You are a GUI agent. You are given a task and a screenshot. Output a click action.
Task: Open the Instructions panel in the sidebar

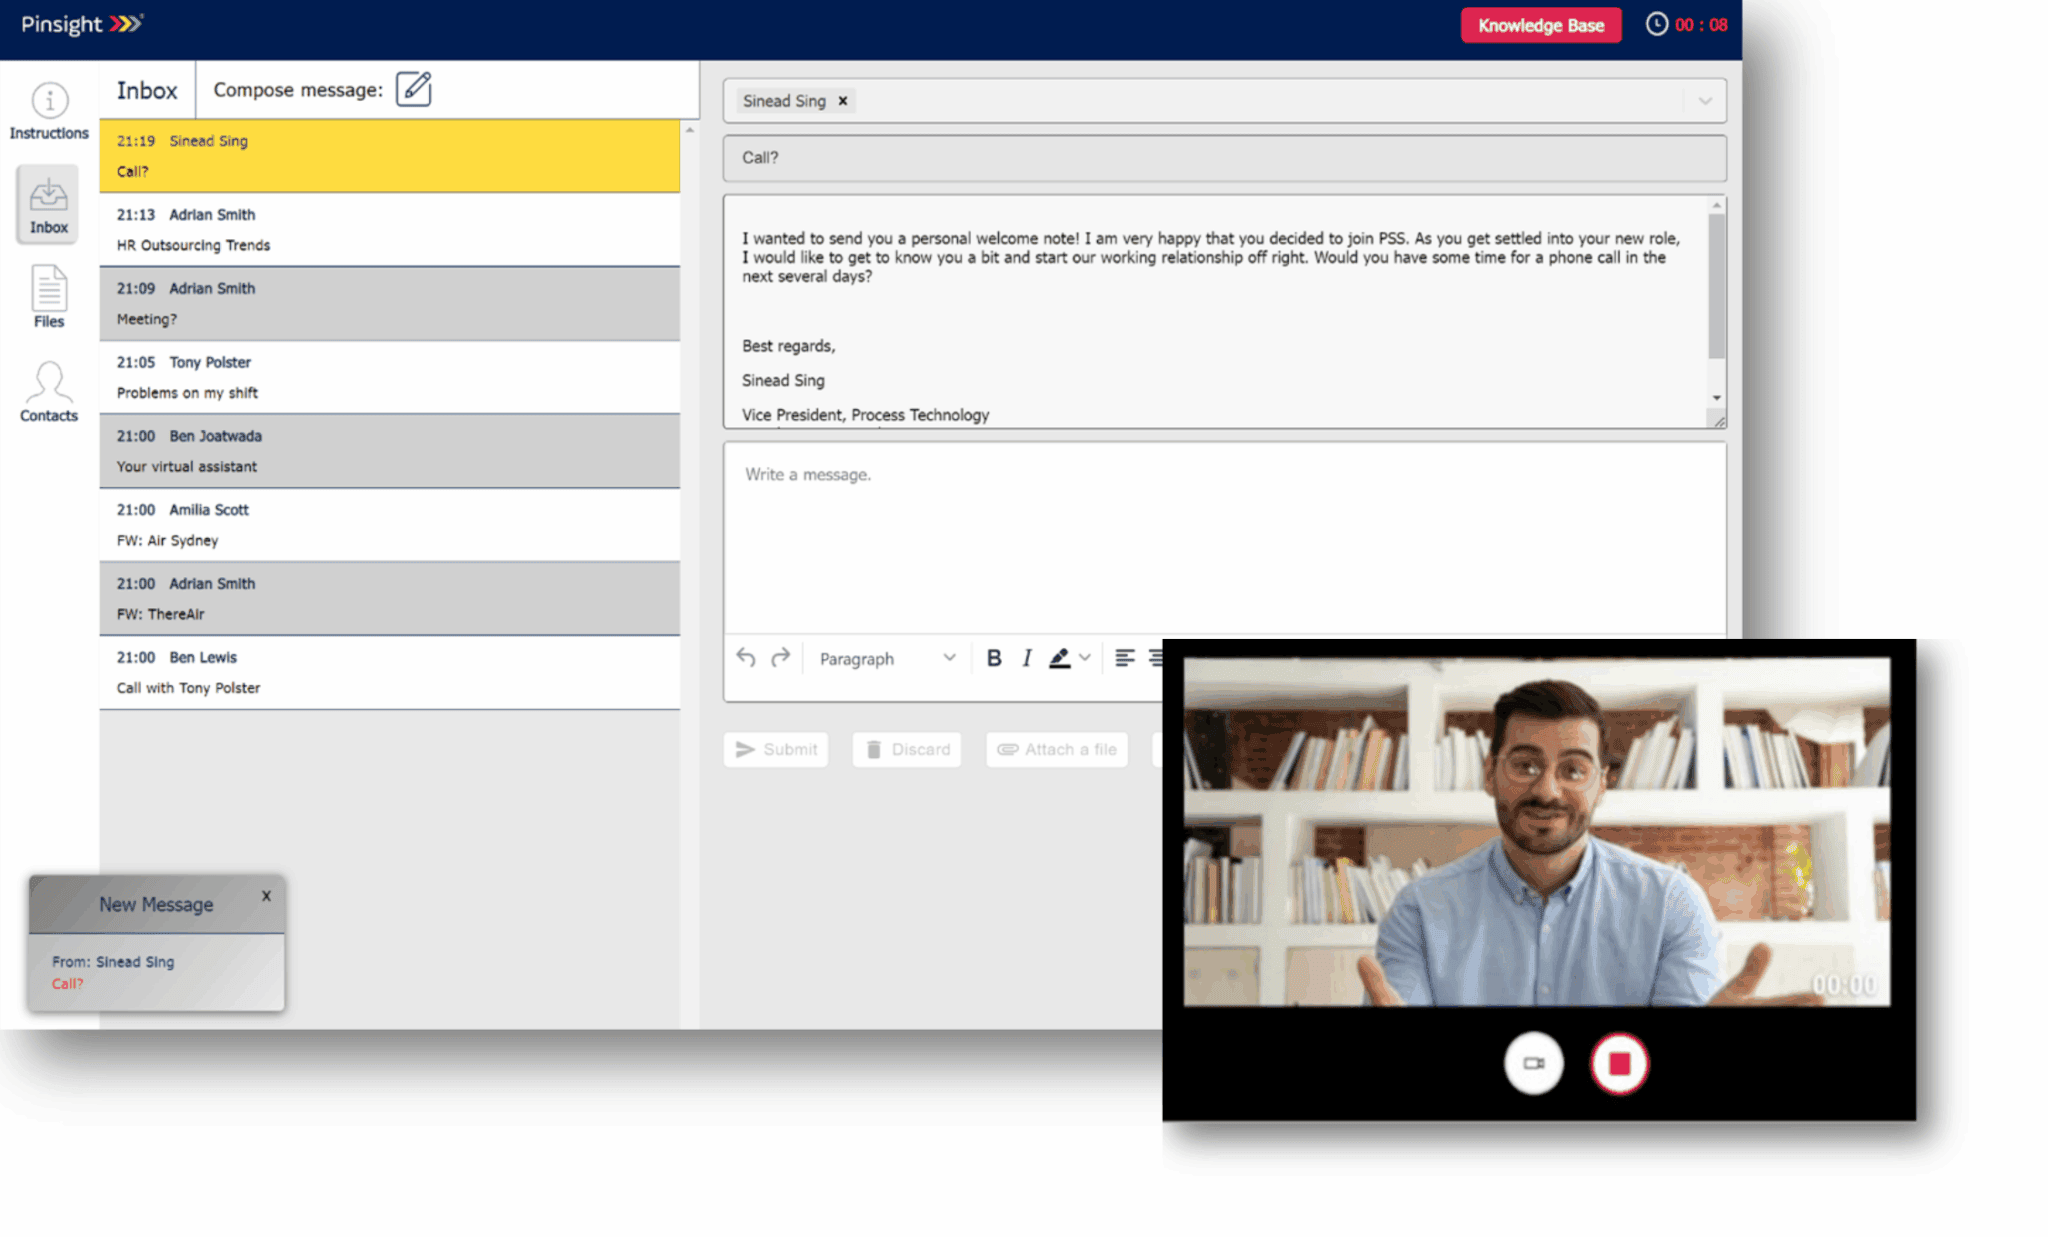coord(47,110)
